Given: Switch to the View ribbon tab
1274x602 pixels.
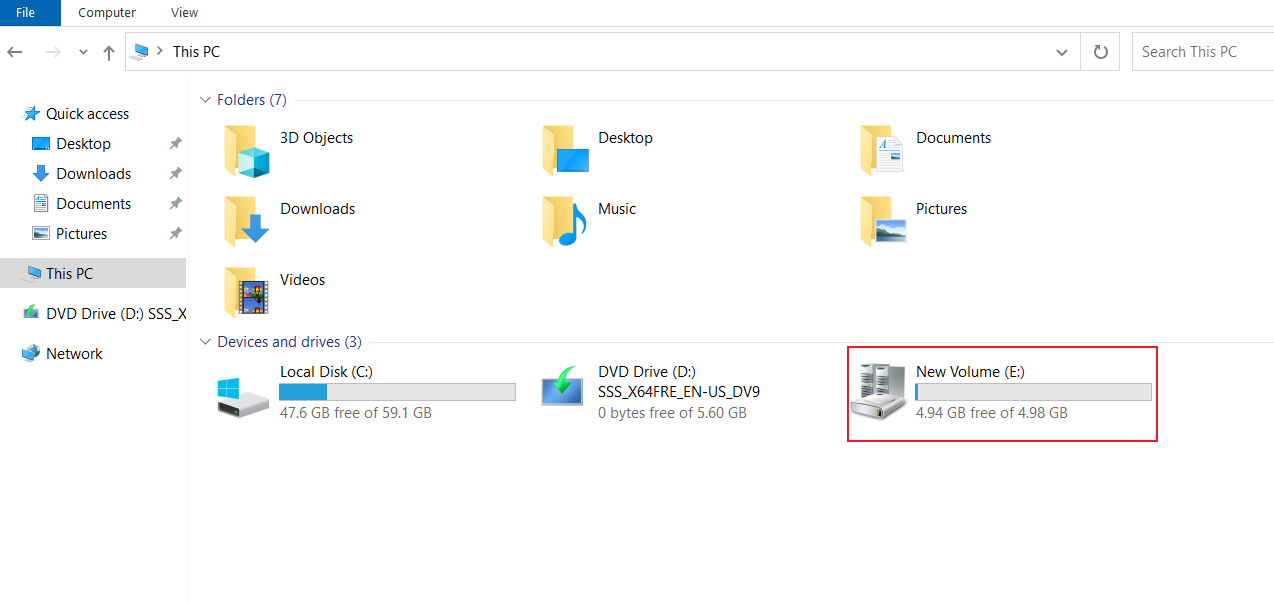Looking at the screenshot, I should 185,13.
